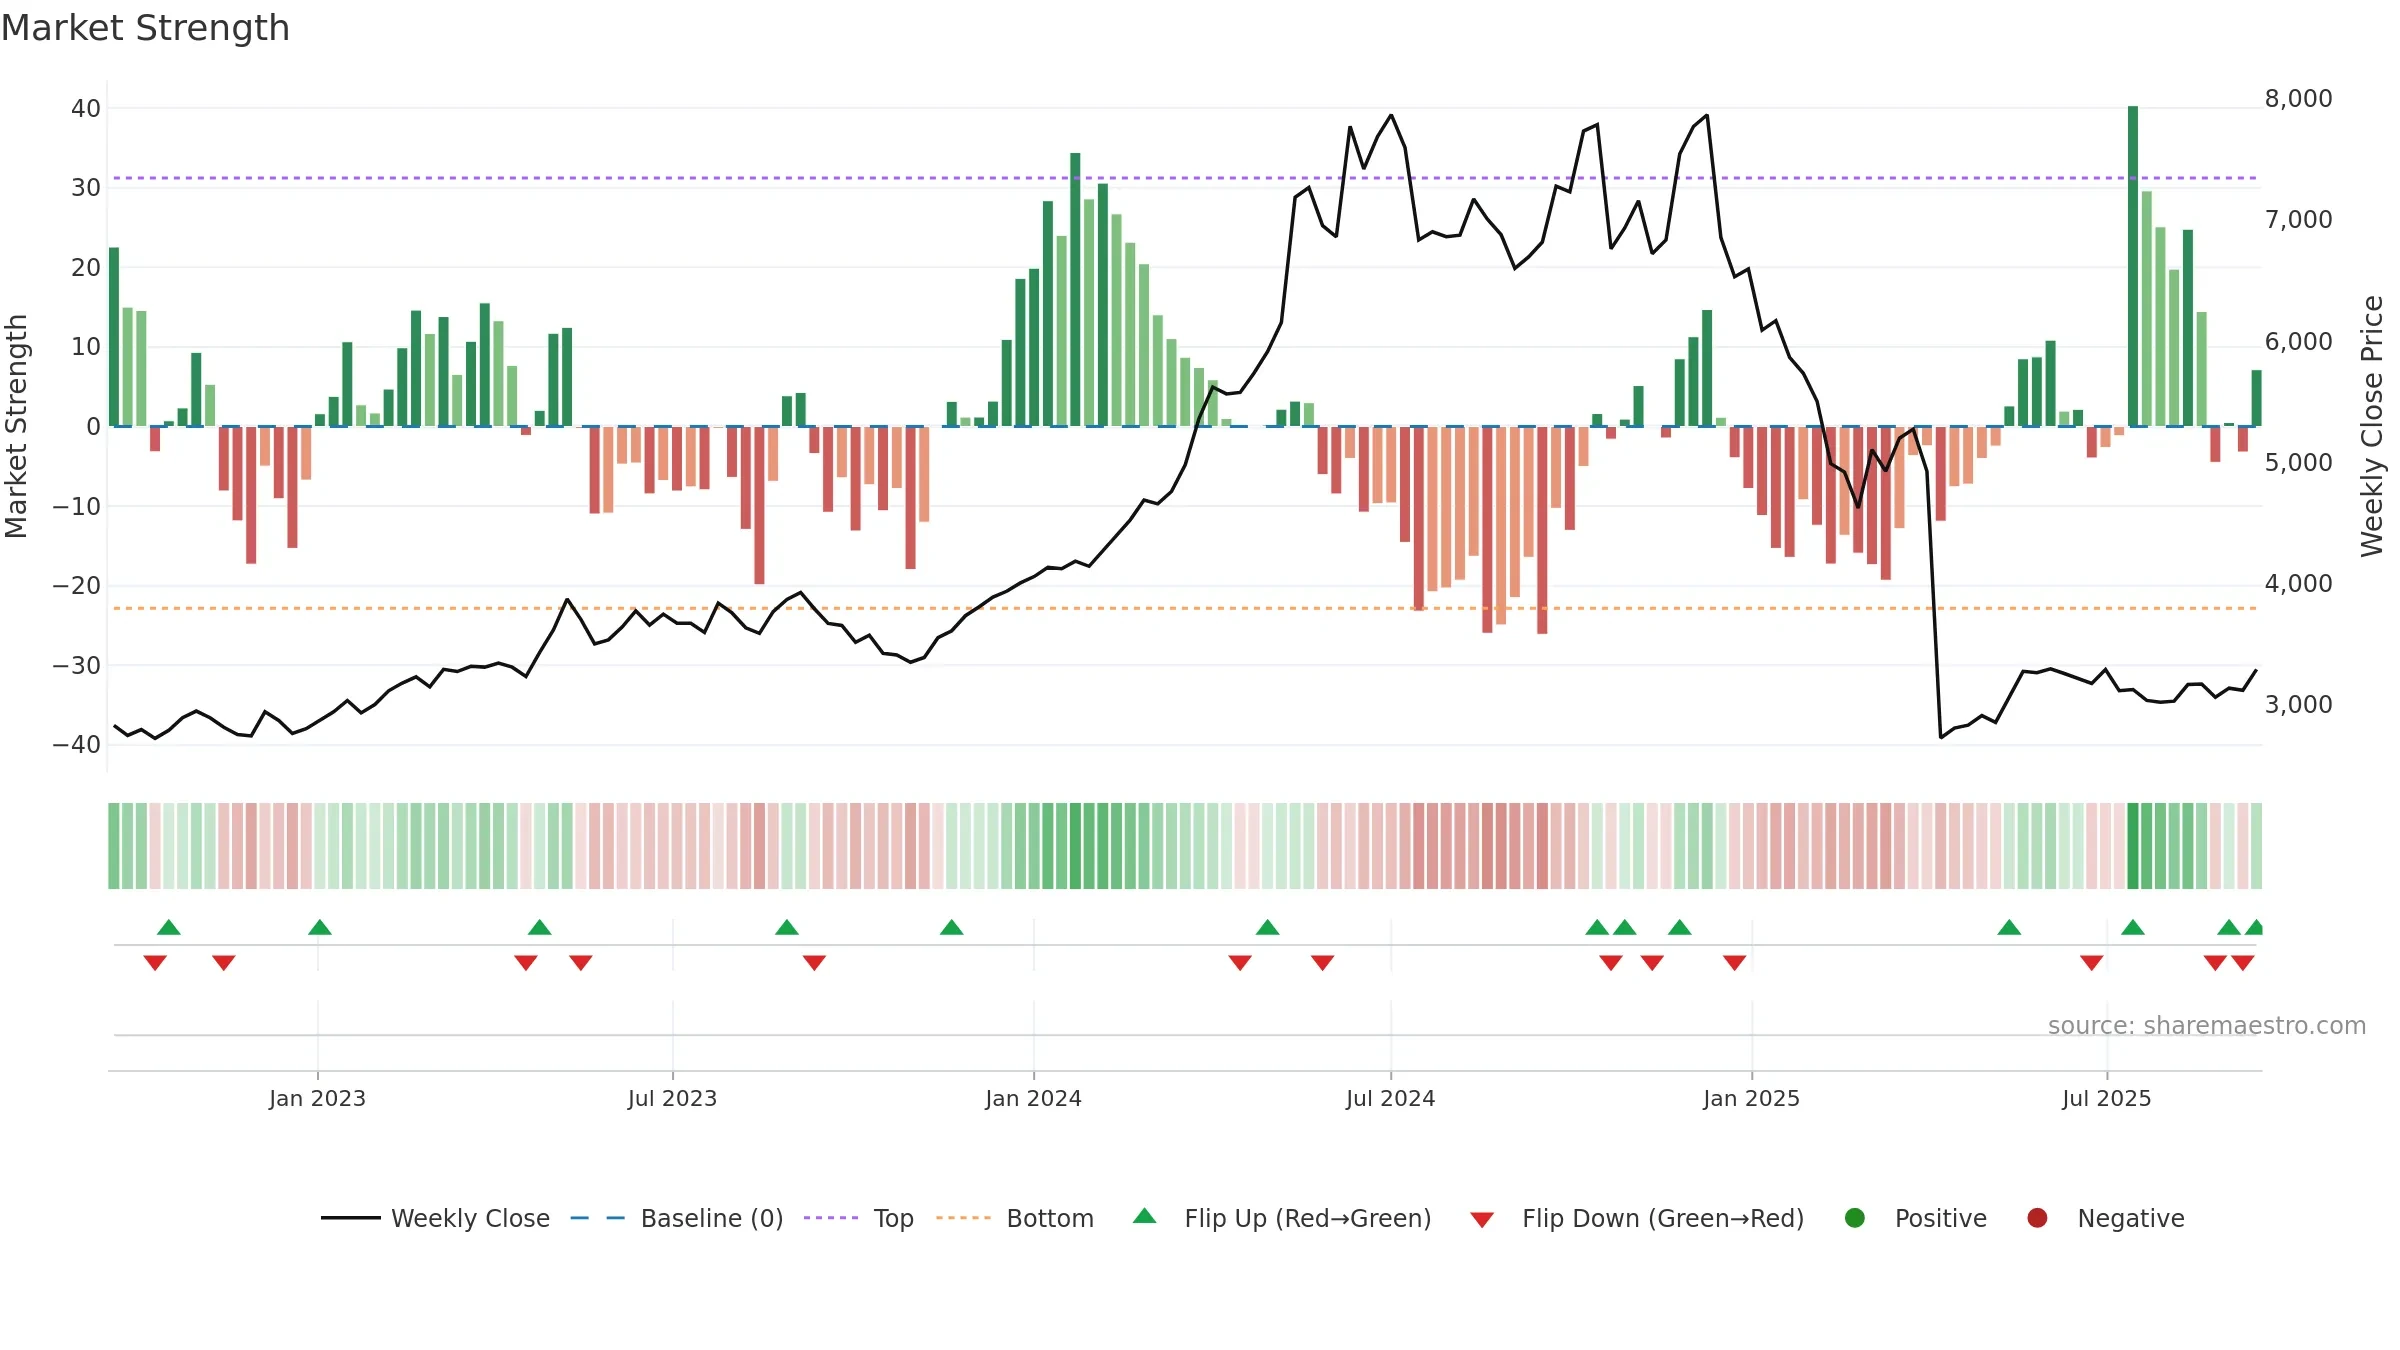Toggle the Bottom legend entry
The width and height of the screenshot is (2400, 1350).
click(x=1014, y=1218)
